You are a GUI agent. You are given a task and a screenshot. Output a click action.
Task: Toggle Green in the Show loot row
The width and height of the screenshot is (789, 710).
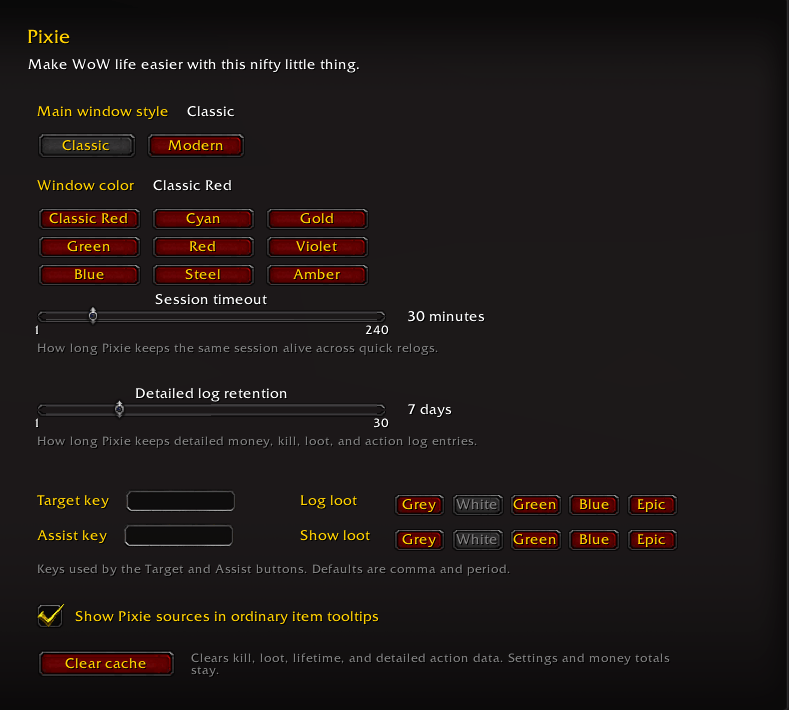(535, 540)
